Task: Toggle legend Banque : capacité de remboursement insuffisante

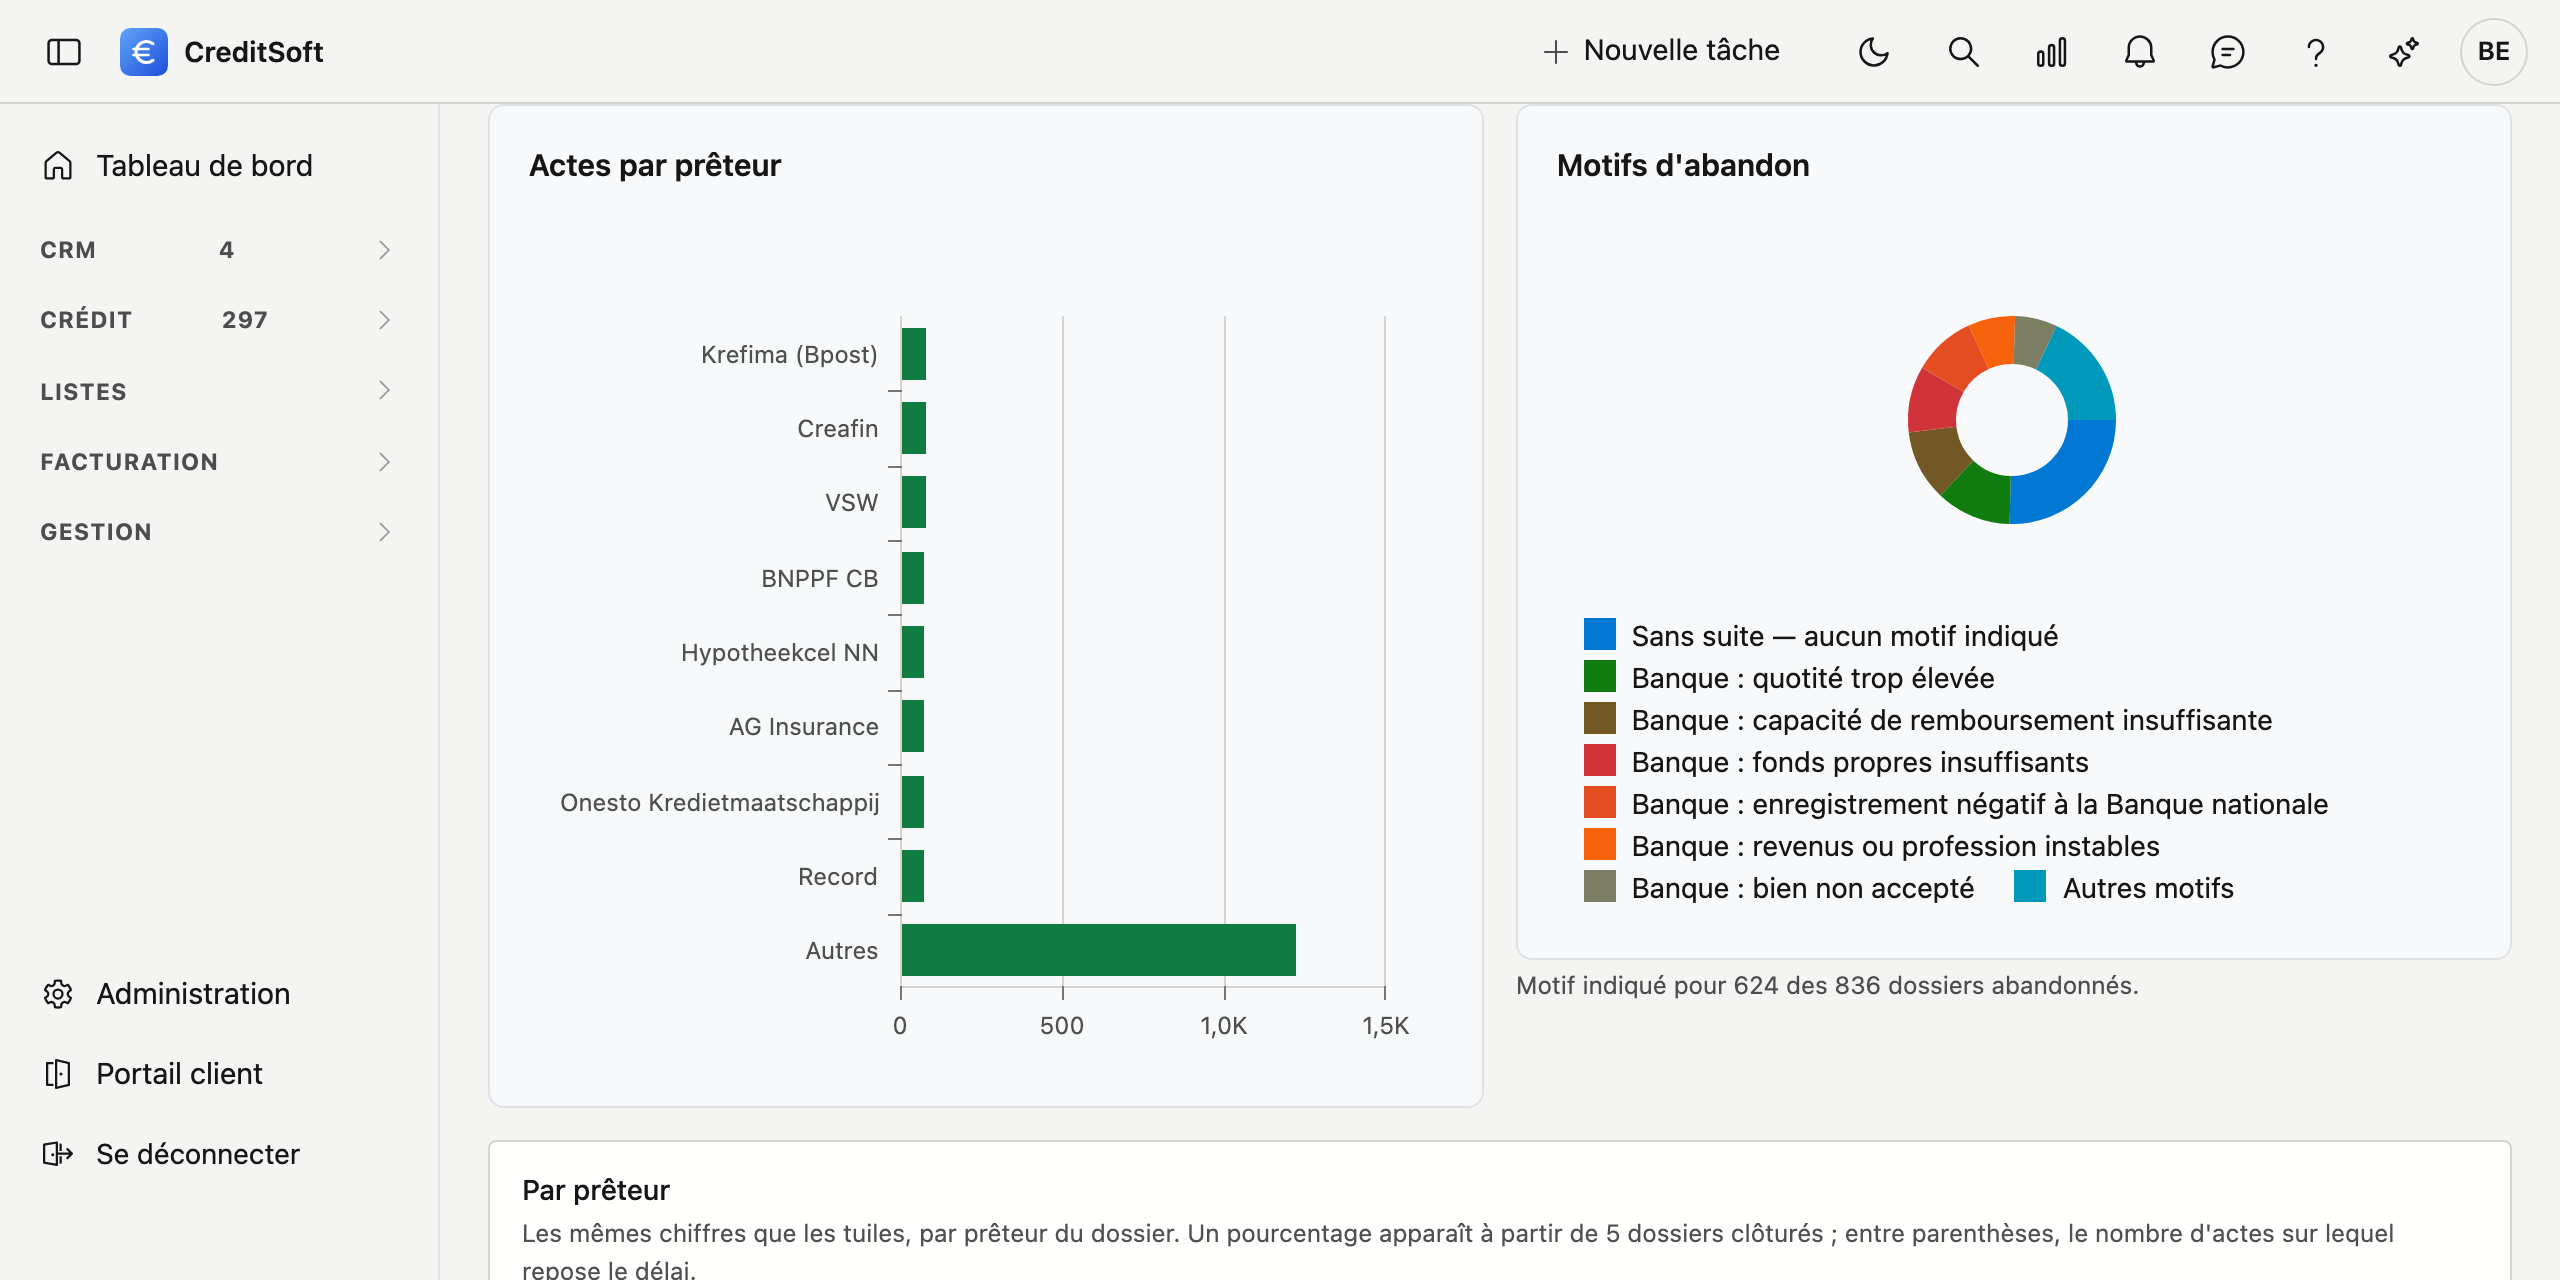Action: pyautogui.click(x=1928, y=720)
